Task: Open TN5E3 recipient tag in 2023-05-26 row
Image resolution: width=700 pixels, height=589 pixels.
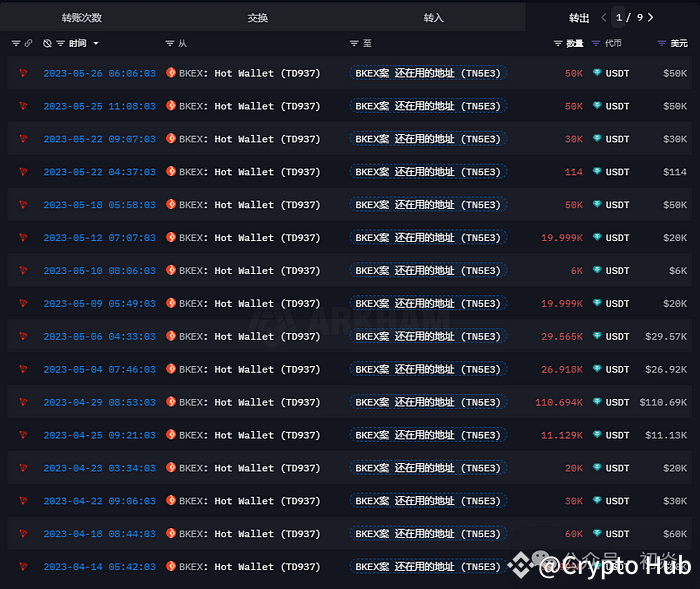Action: coord(428,73)
